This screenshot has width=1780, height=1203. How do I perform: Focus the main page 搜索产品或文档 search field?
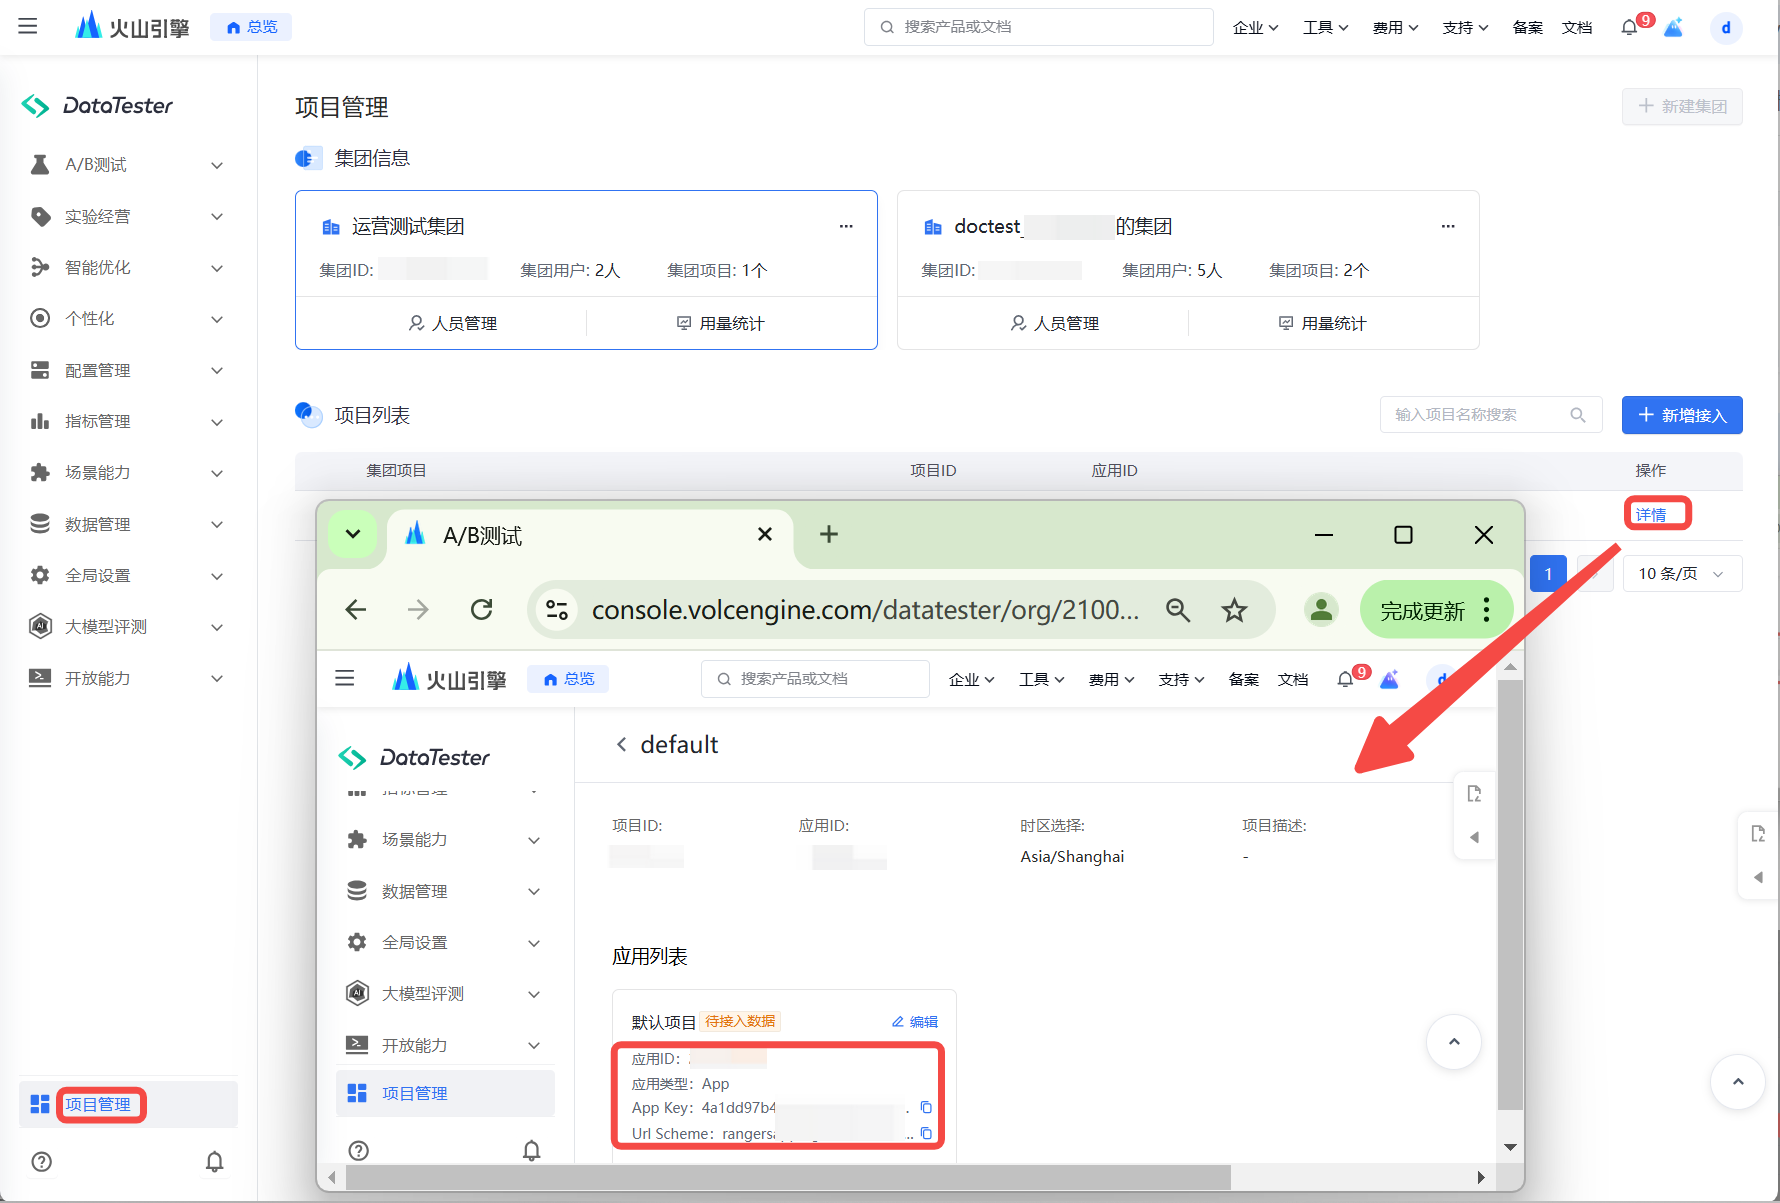[1038, 27]
